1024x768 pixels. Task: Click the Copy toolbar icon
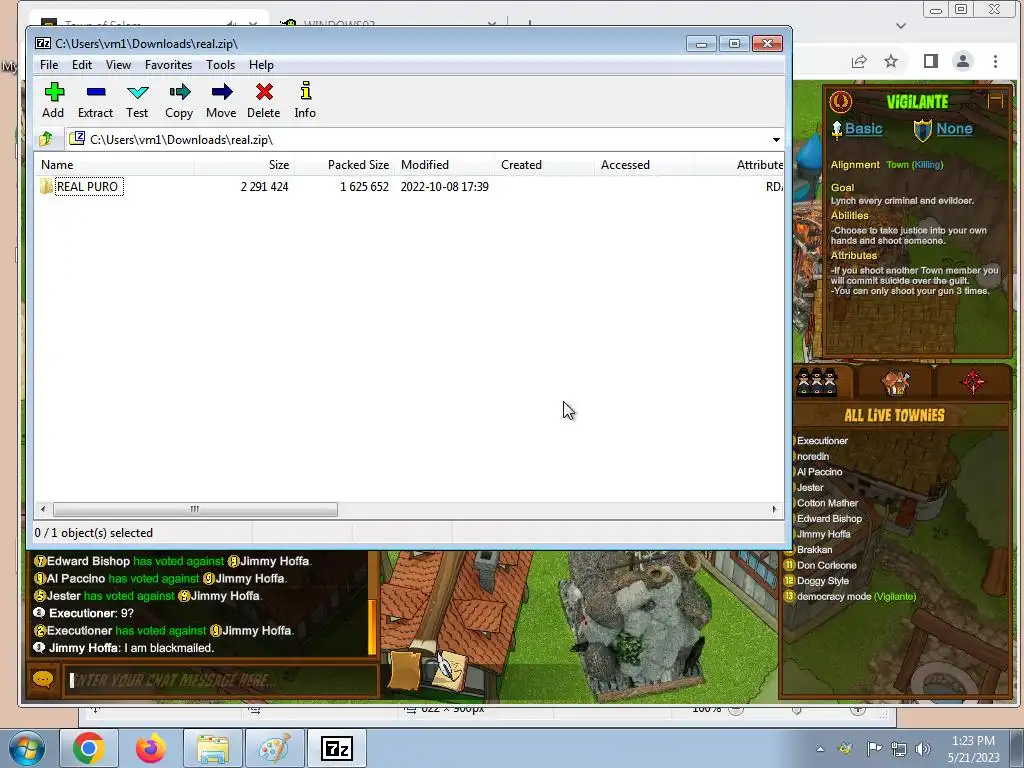(x=179, y=100)
